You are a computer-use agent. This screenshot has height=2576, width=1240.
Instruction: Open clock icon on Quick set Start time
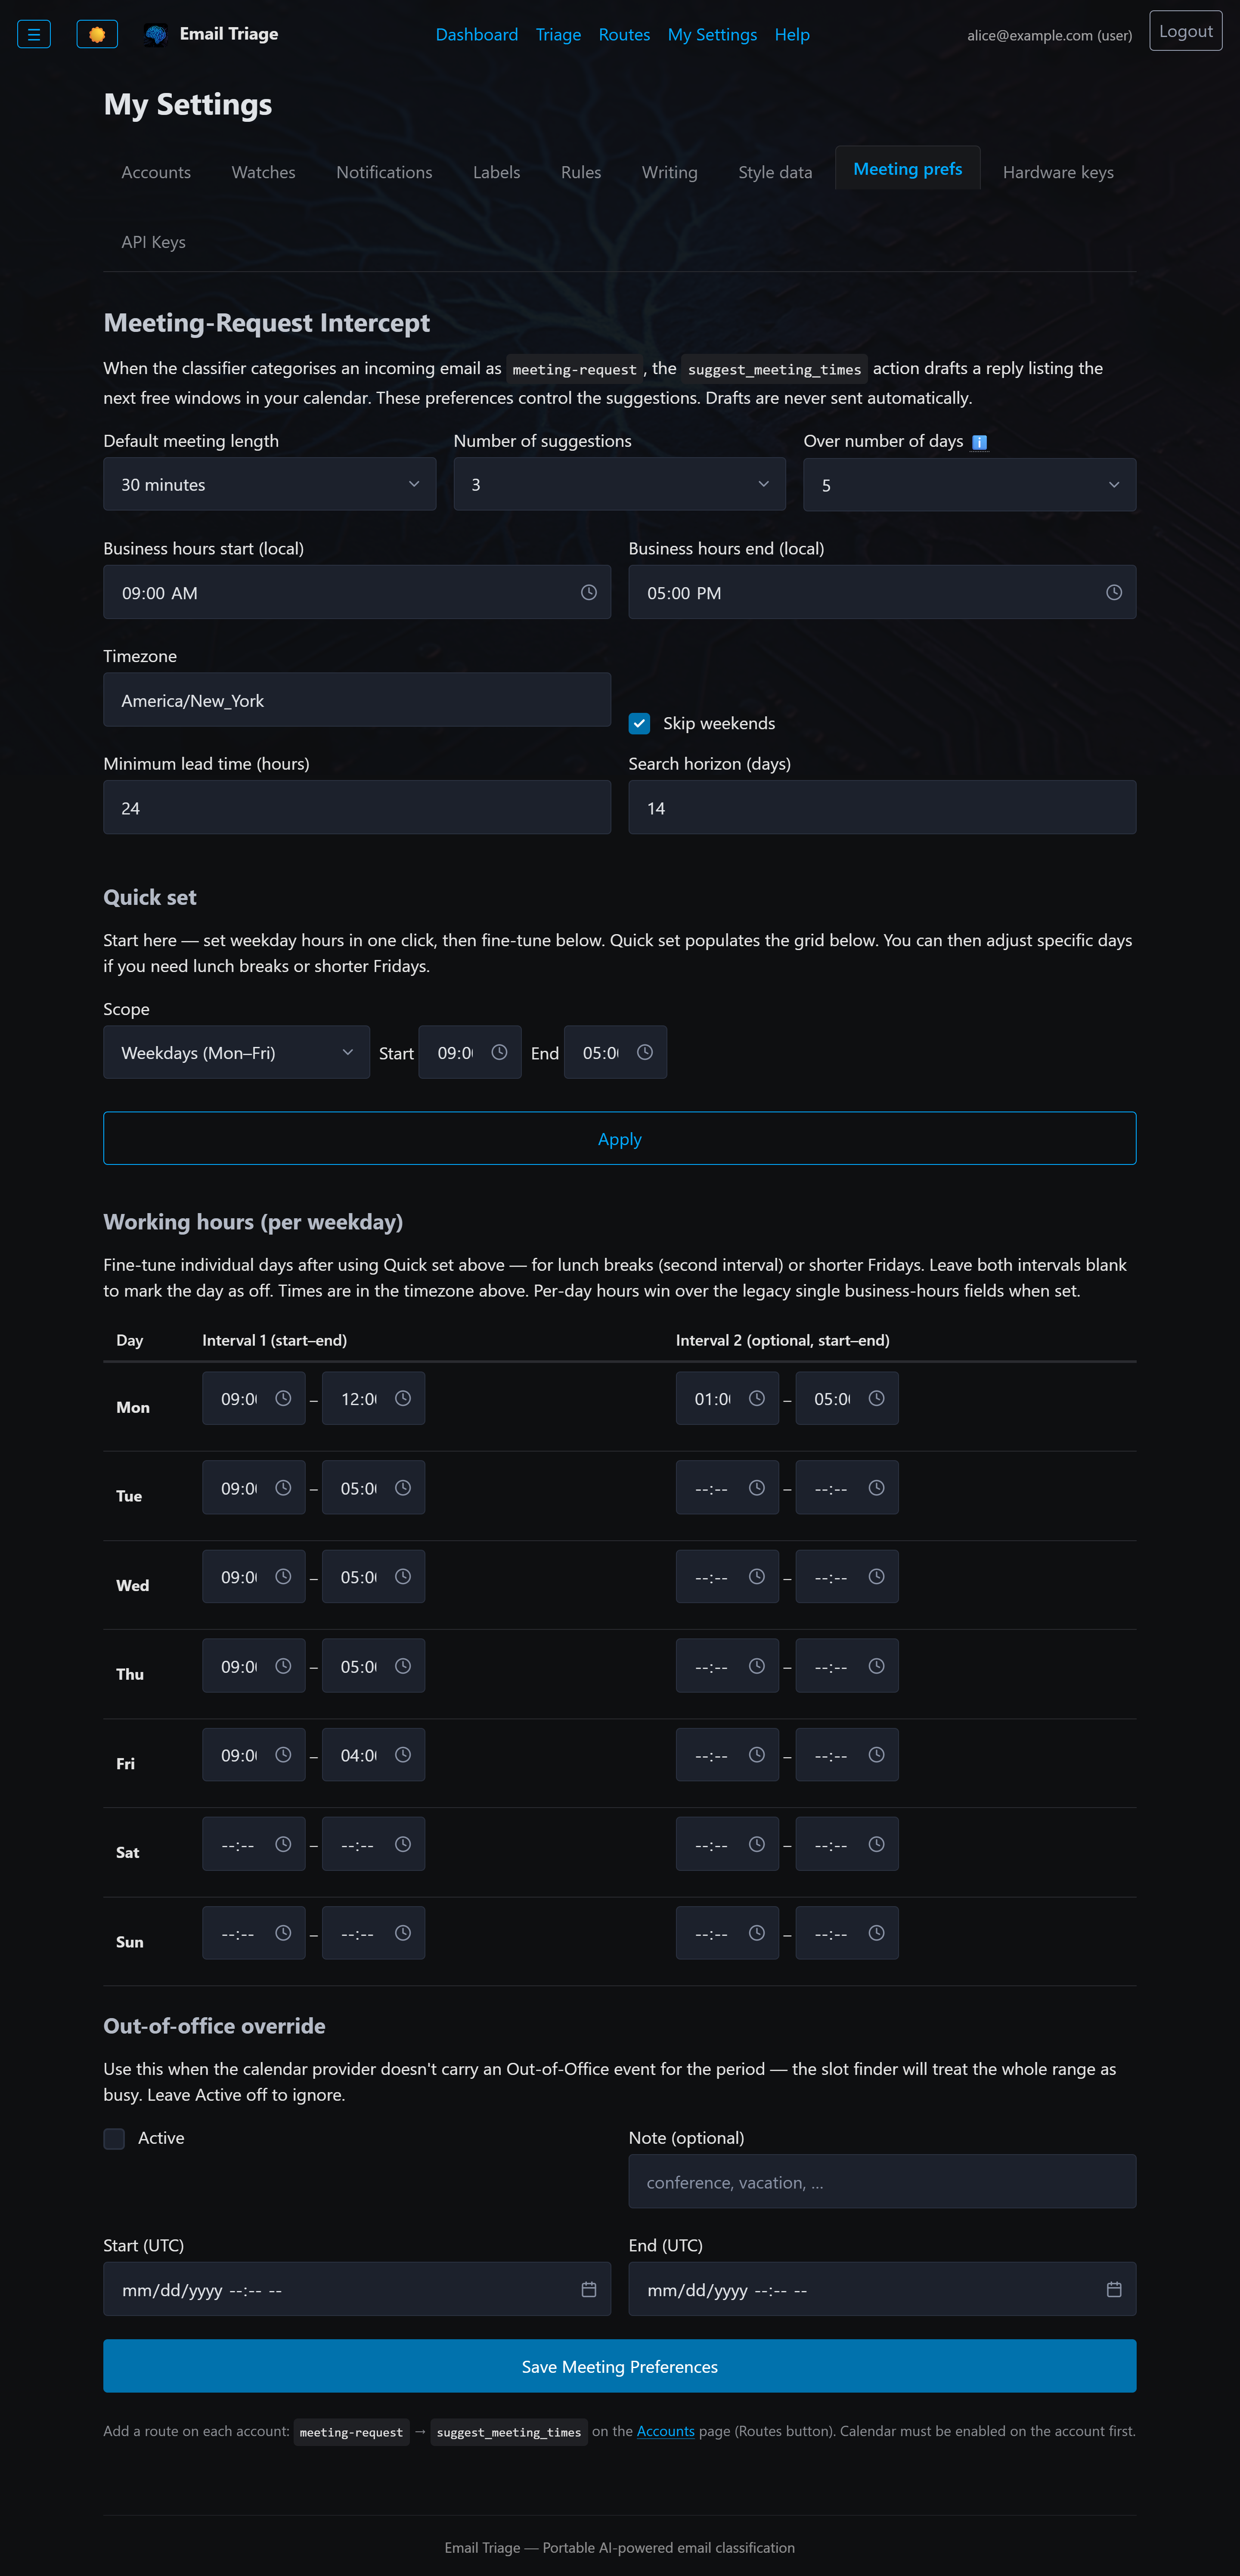coord(500,1052)
